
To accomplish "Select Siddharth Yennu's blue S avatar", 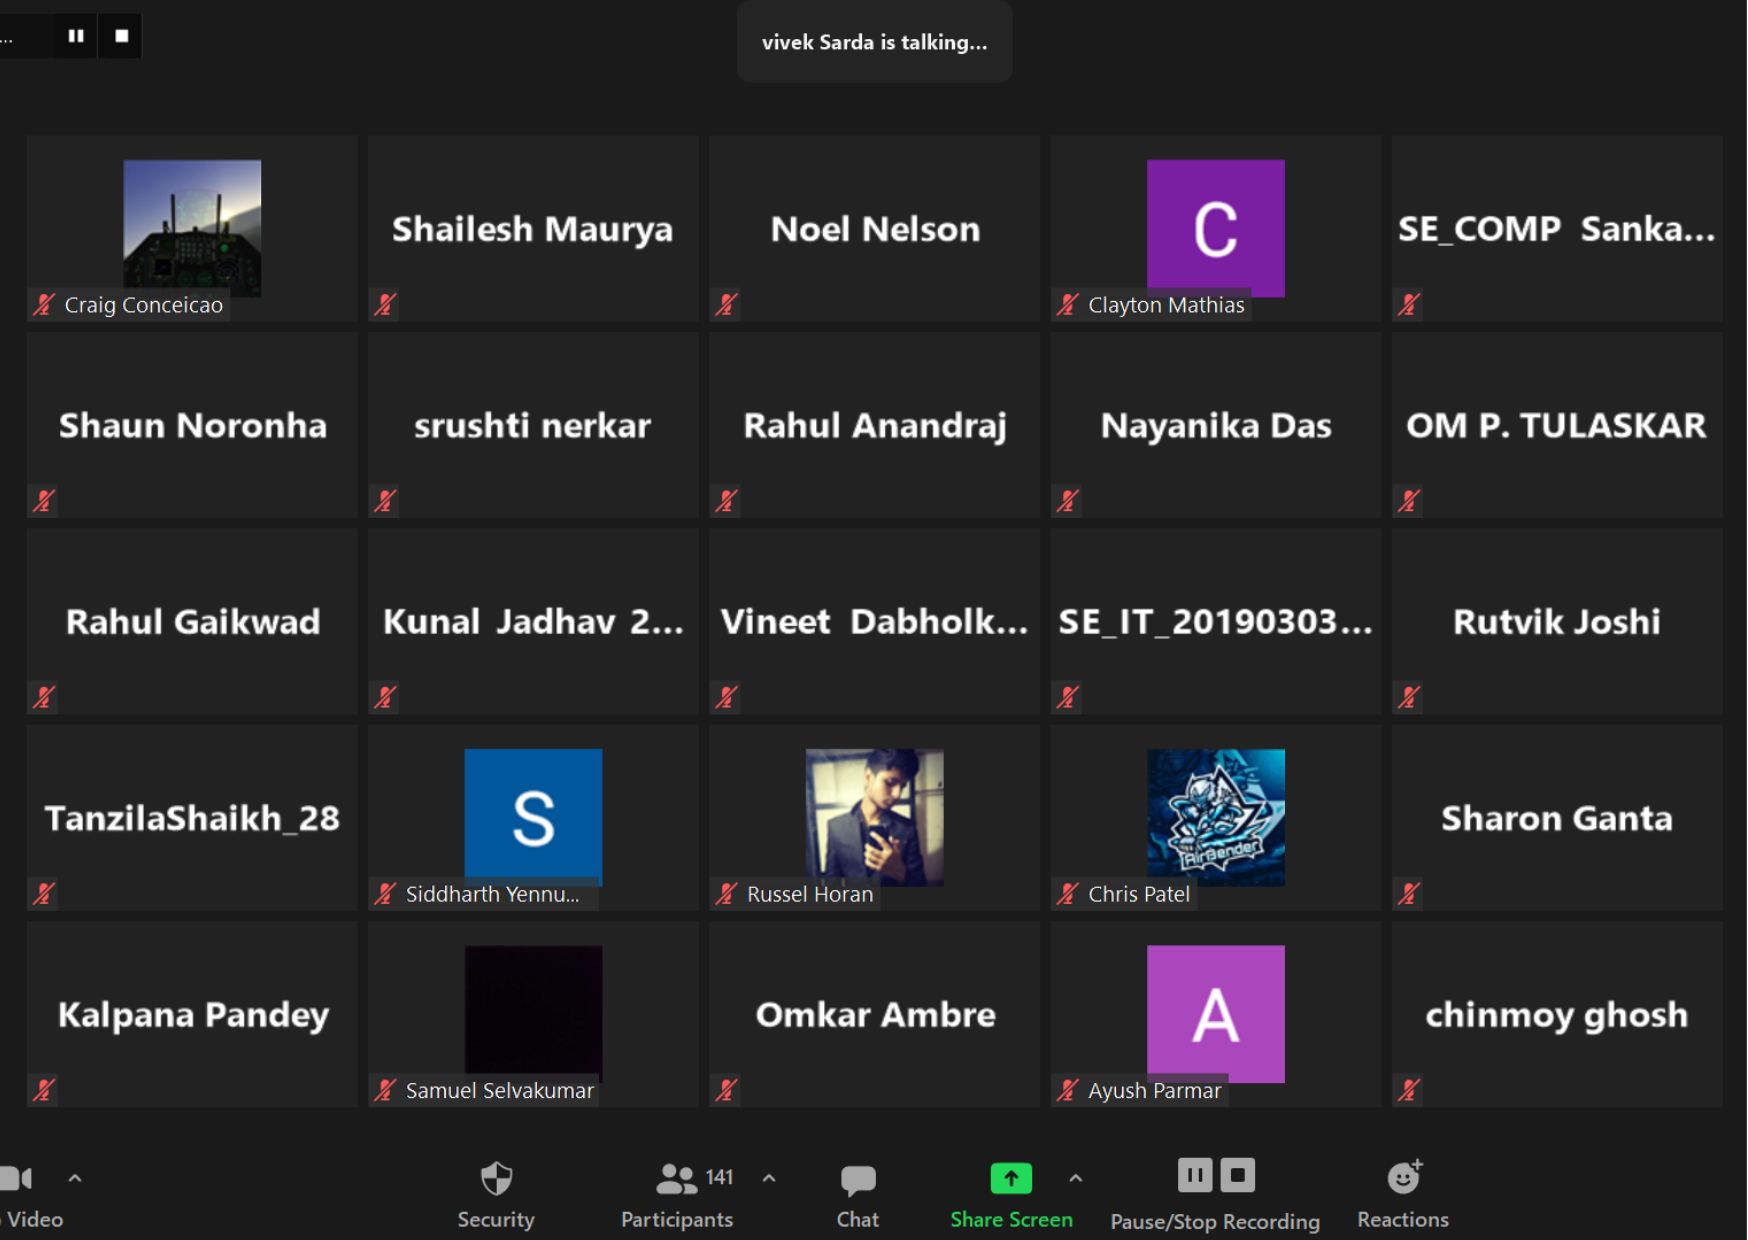I will 533,817.
